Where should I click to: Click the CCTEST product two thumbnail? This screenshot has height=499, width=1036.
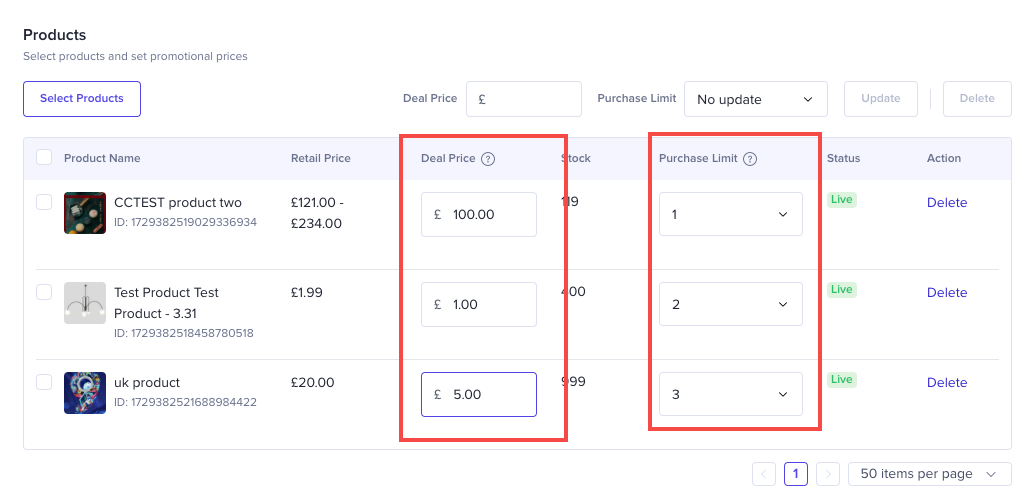(x=85, y=213)
